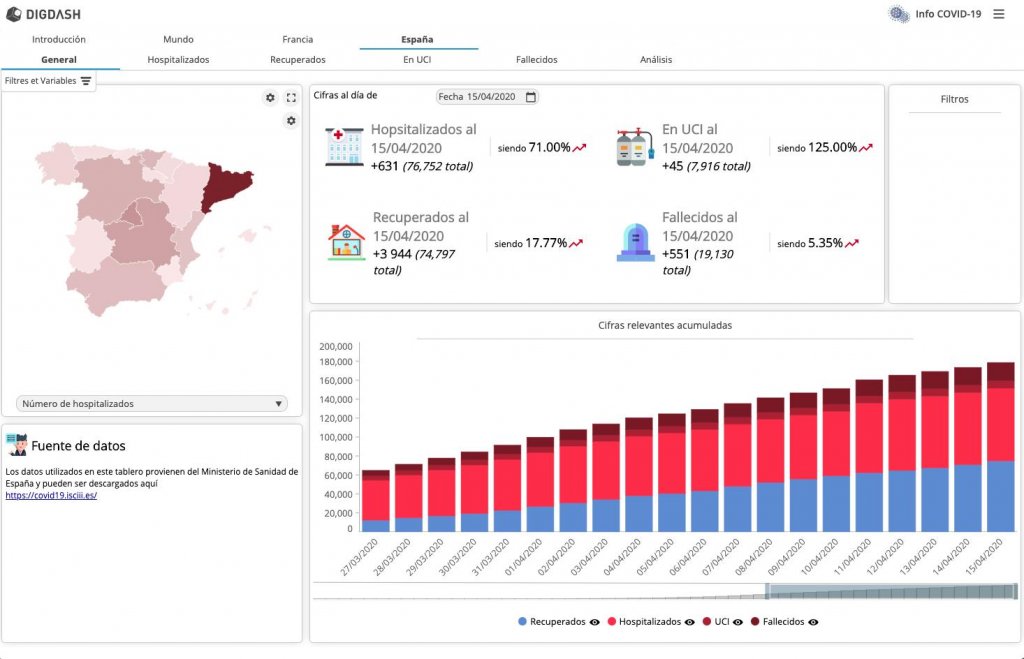Open the Hospitalizados sub-tab
This screenshot has height=659, width=1024.
click(178, 59)
